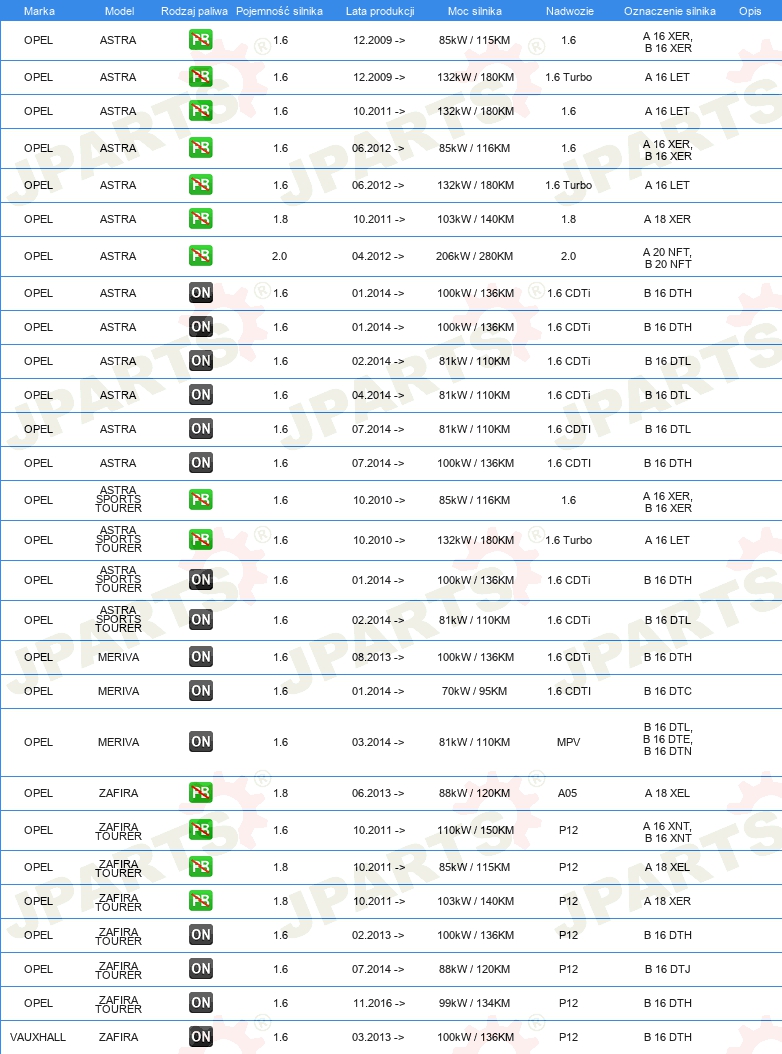
Task: Click the '11.2016 ->' production date
Action: (x=379, y=1003)
